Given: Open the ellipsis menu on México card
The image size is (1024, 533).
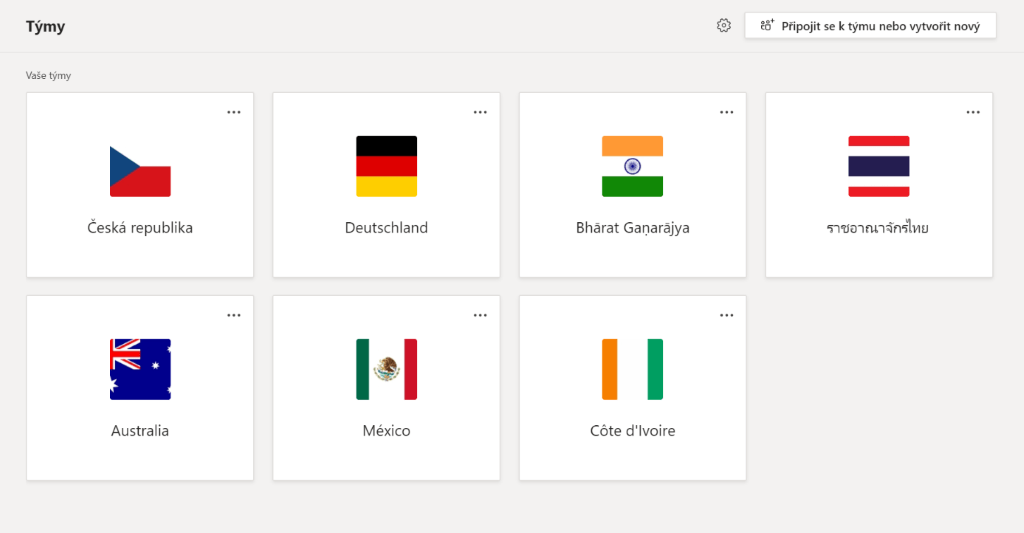Looking at the screenshot, I should [480, 315].
